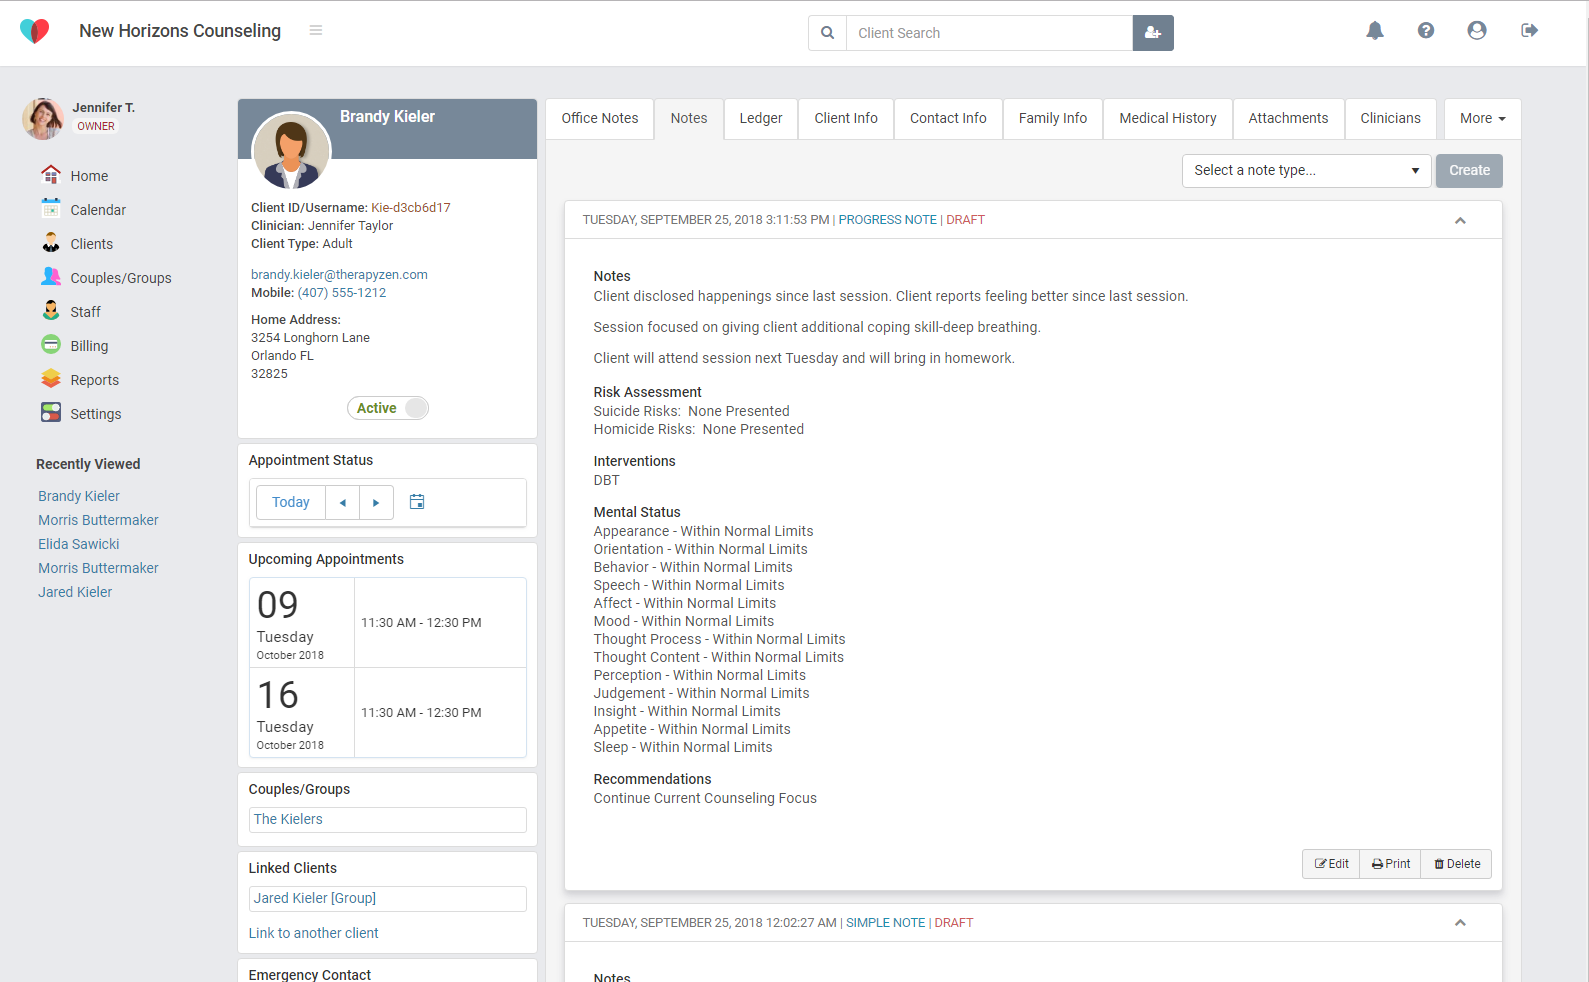The height and width of the screenshot is (982, 1589).
Task: Open Couples/Groups from the sidebar
Action: [x=106, y=278]
